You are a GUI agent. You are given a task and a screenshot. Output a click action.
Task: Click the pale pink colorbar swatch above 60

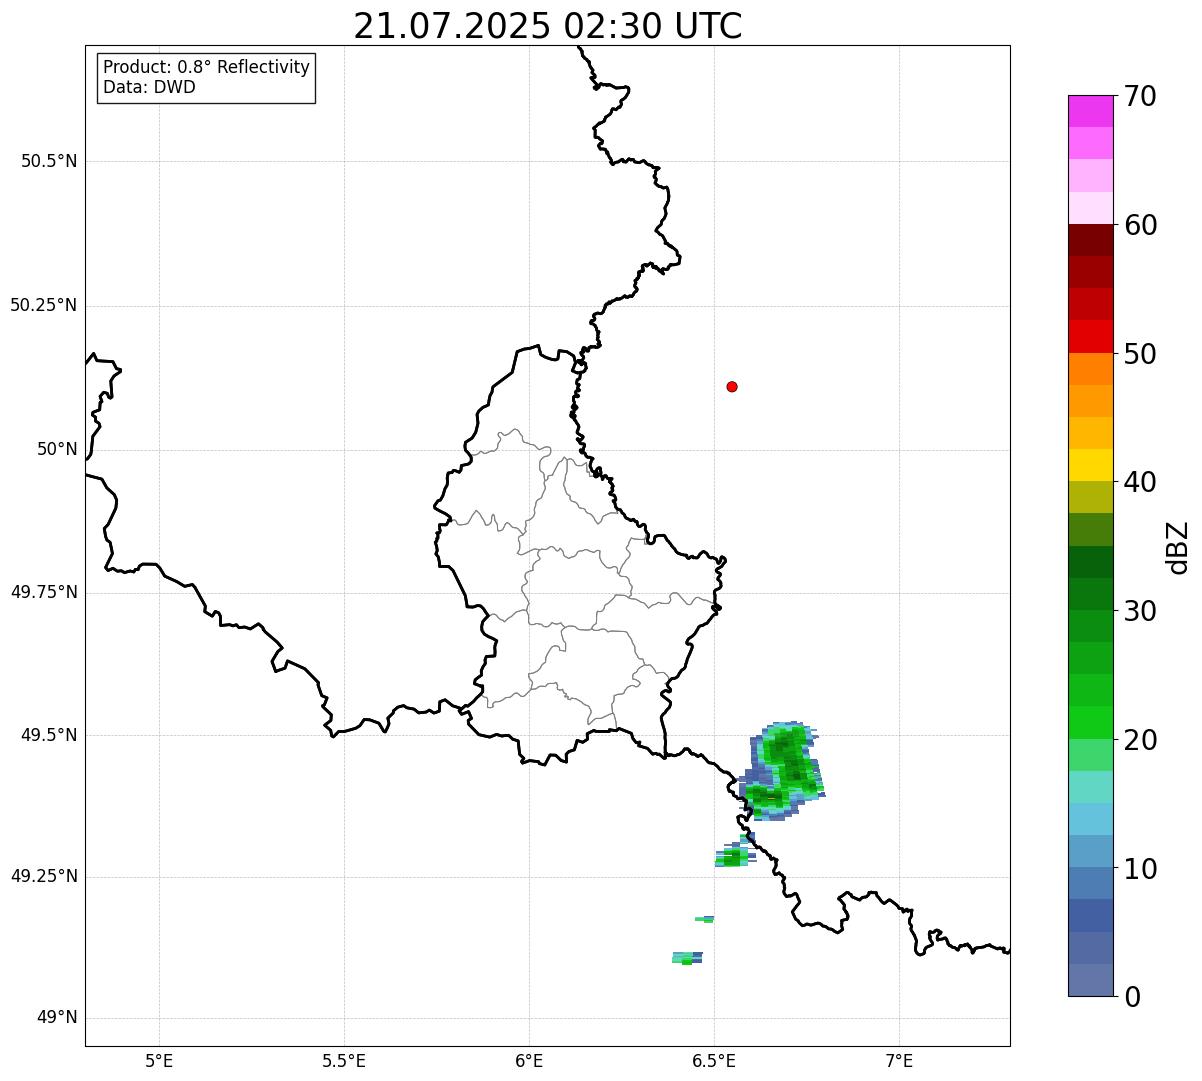[1090, 208]
